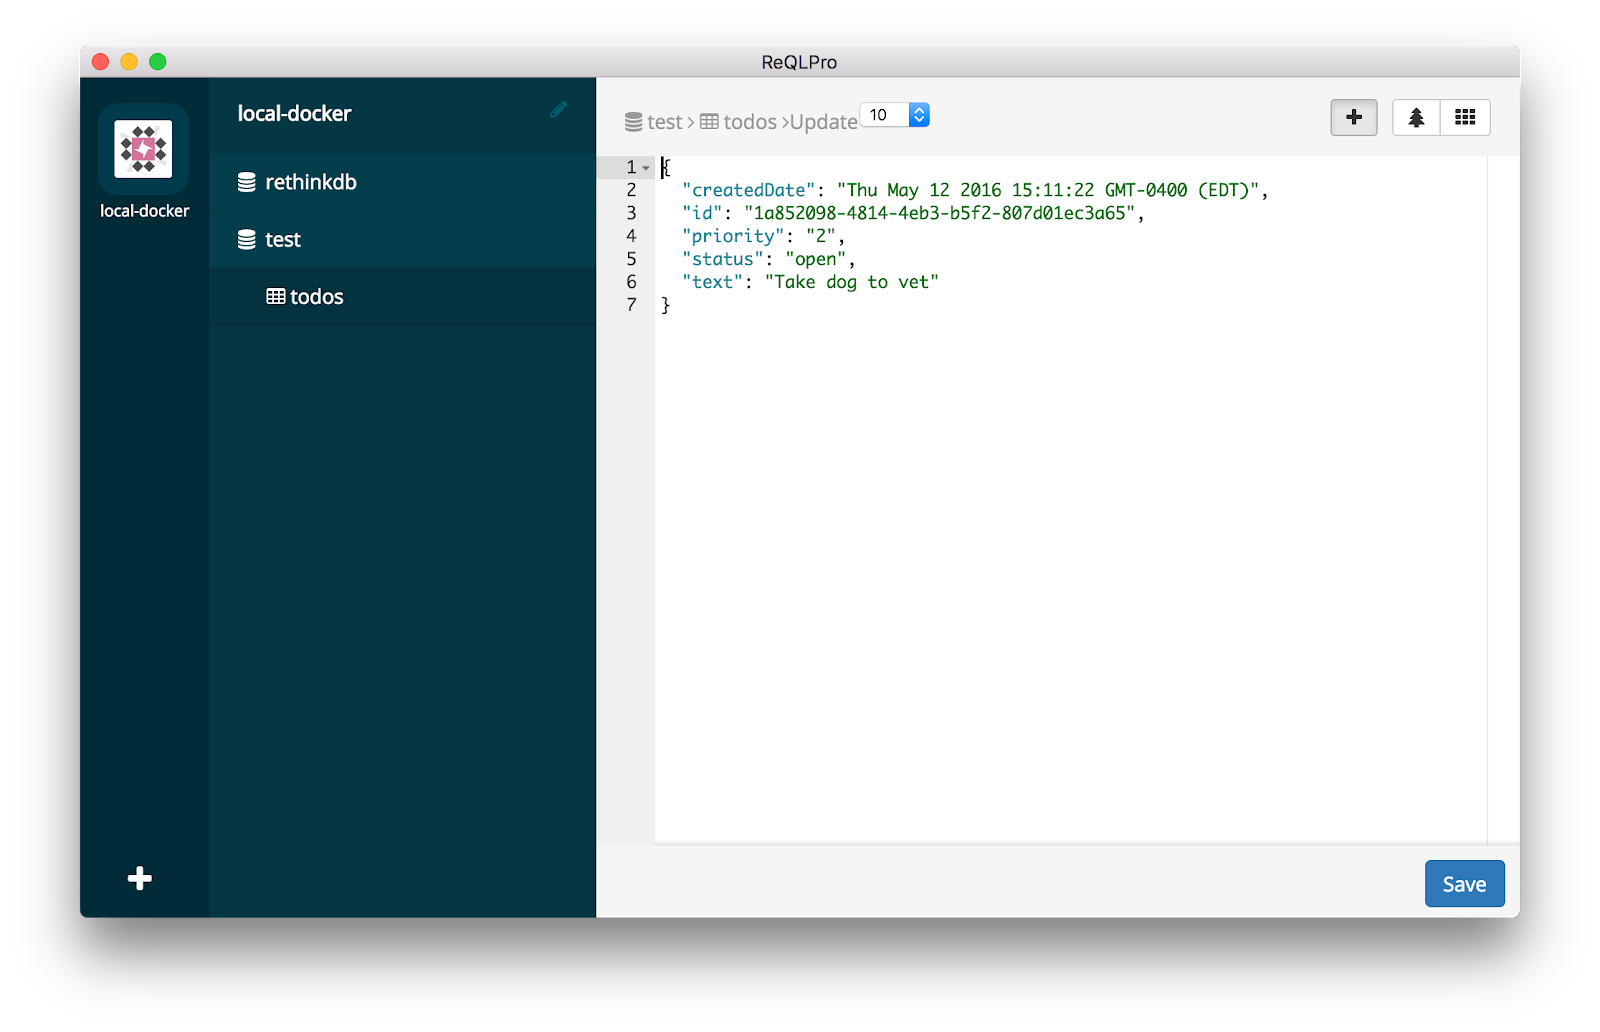Click the text value "Take dog to vet"

(852, 282)
